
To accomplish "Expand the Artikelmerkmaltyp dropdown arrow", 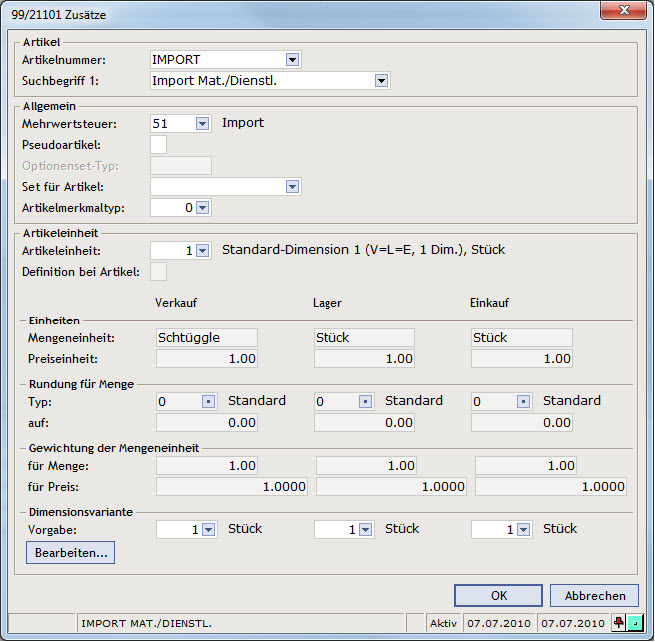I will click(x=203, y=208).
